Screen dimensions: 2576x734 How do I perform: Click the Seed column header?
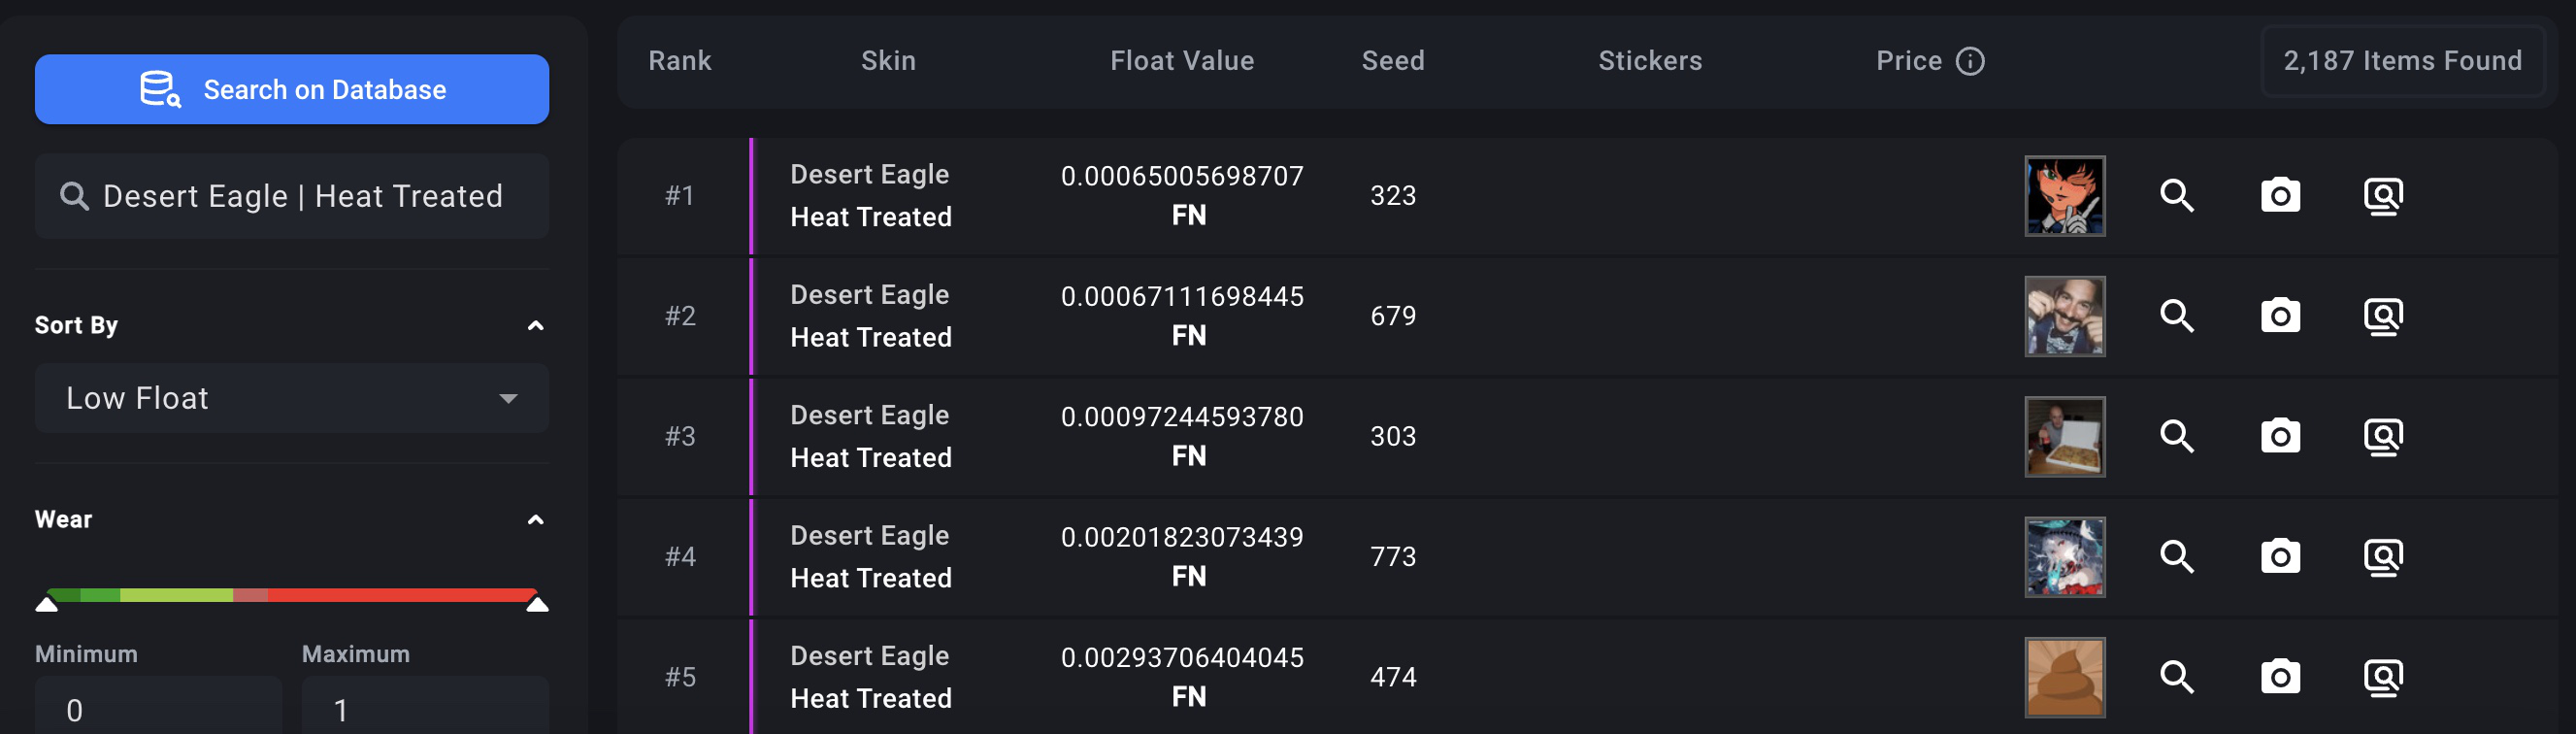tap(1392, 62)
